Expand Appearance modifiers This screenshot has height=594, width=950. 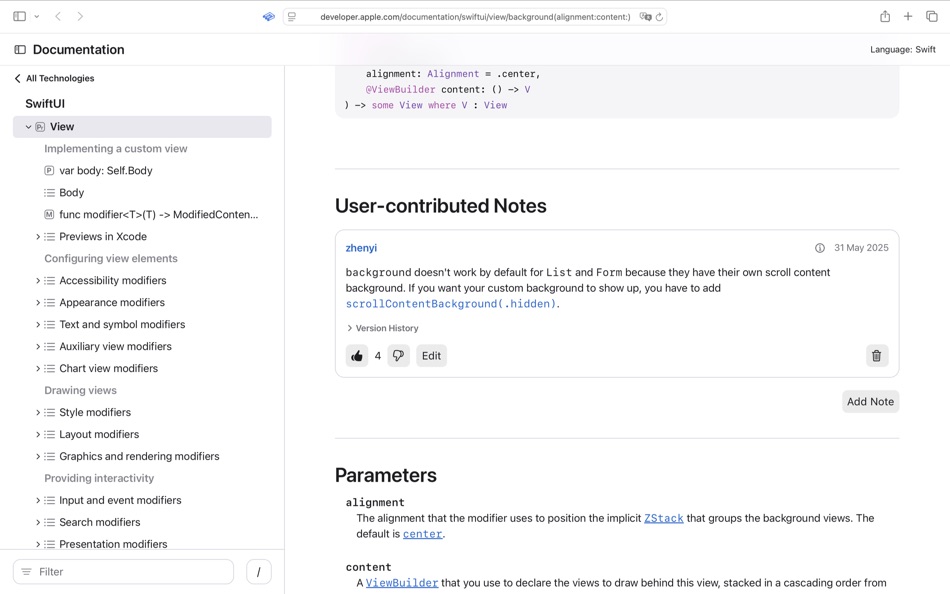click(38, 302)
